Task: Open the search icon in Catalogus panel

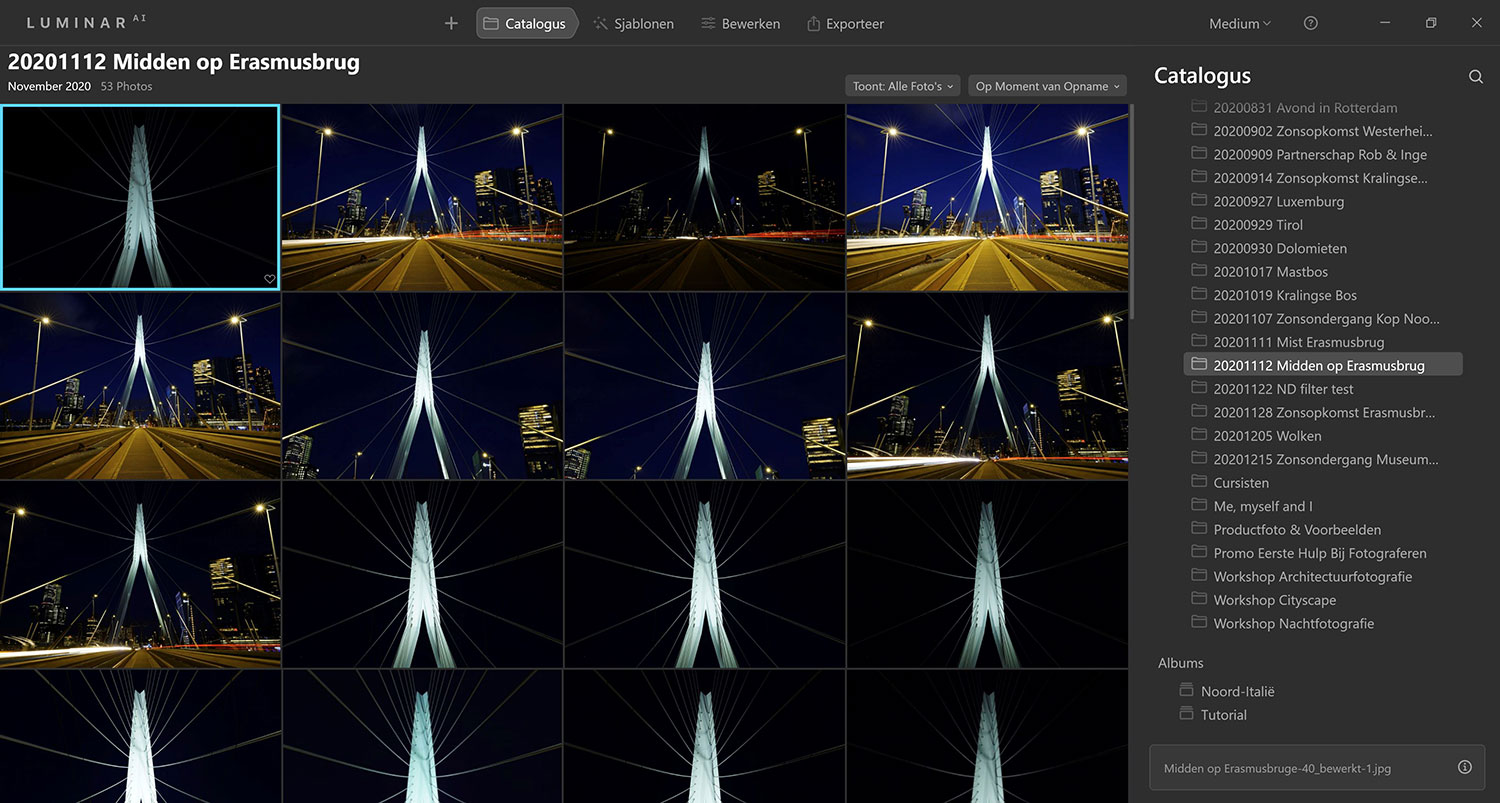Action: pyautogui.click(x=1475, y=77)
